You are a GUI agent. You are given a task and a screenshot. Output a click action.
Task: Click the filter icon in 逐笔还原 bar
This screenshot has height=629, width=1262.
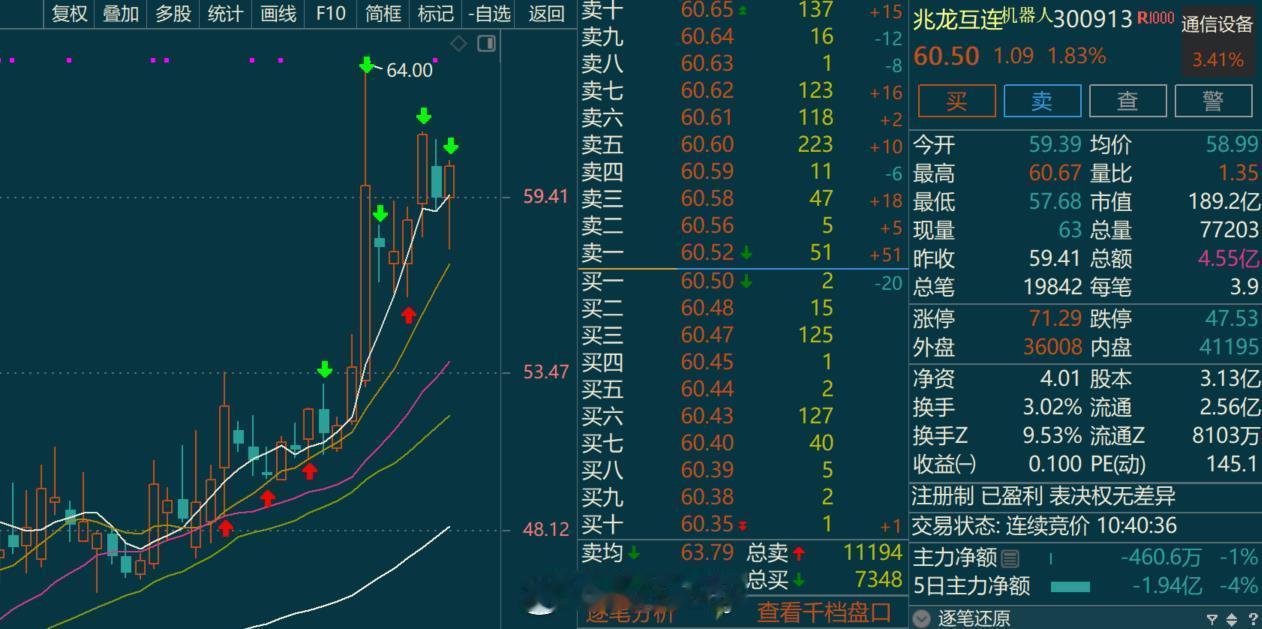coord(1212,620)
